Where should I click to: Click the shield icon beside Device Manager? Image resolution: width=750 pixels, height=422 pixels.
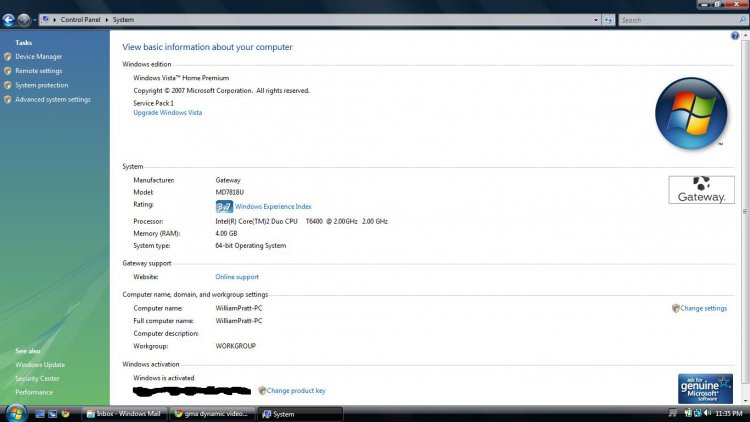point(7,56)
